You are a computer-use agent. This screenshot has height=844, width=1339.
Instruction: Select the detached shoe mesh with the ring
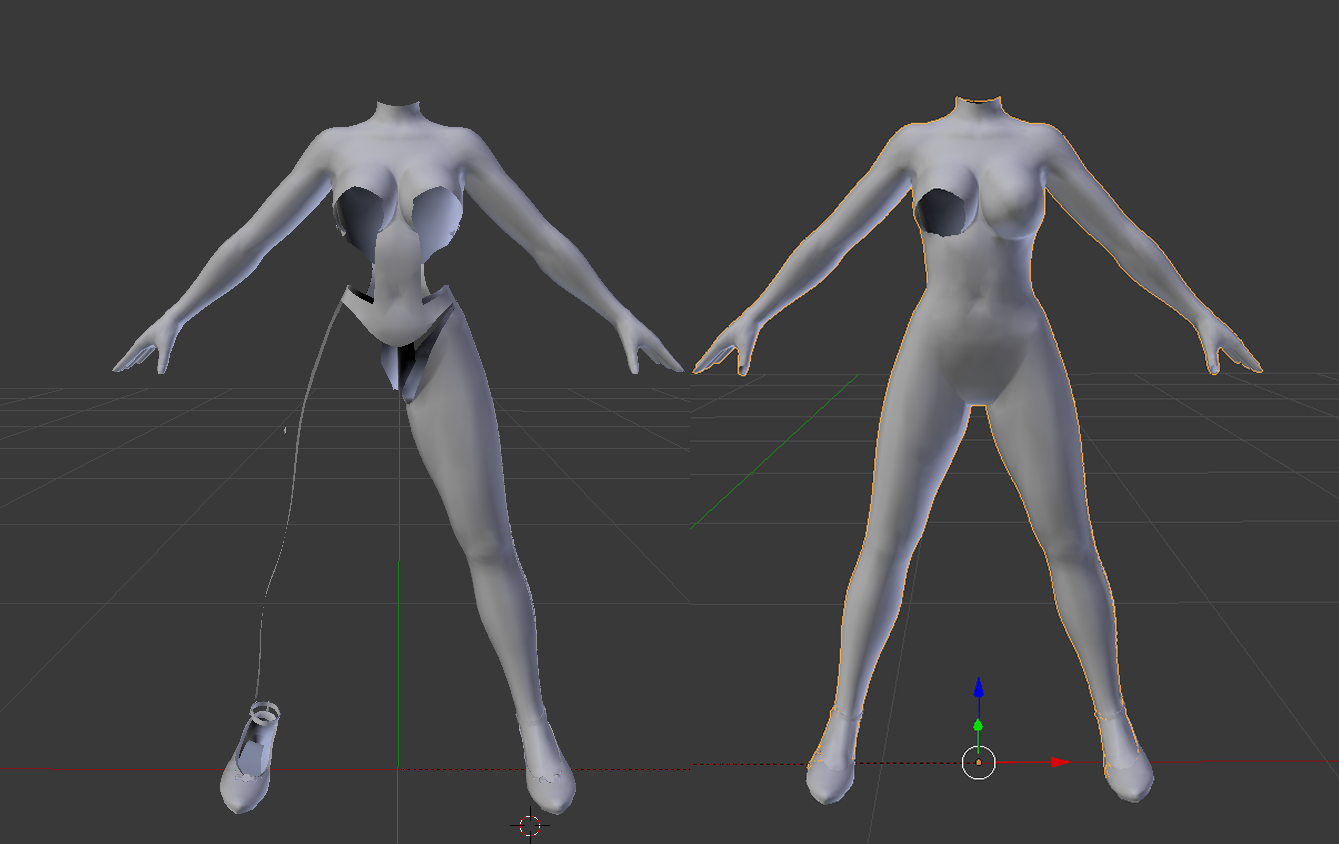pyautogui.click(x=250, y=757)
